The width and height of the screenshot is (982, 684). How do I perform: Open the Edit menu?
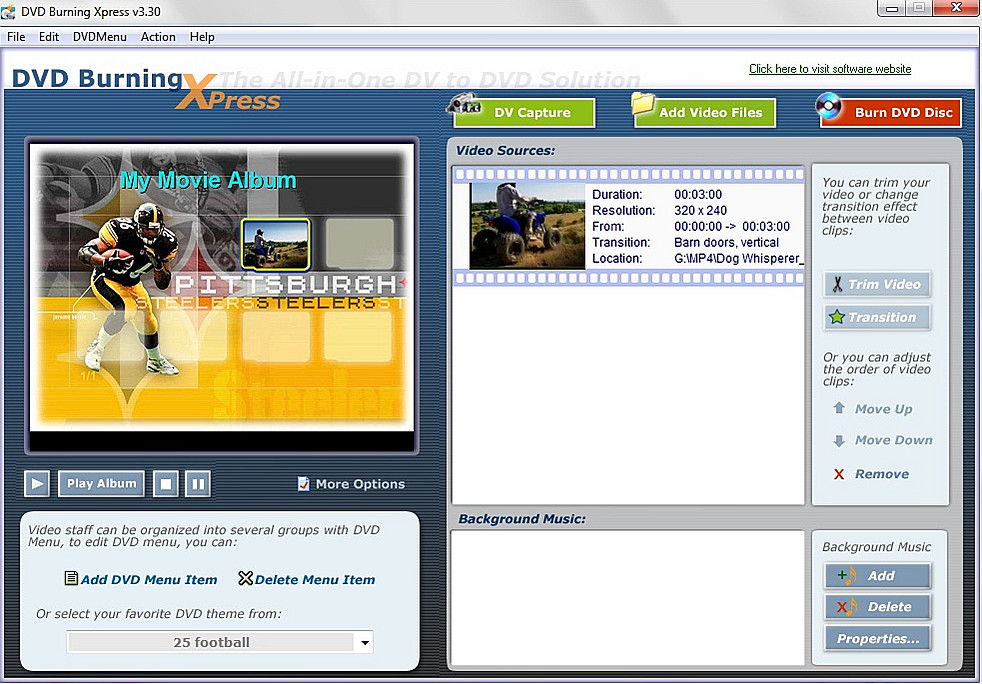tap(49, 37)
